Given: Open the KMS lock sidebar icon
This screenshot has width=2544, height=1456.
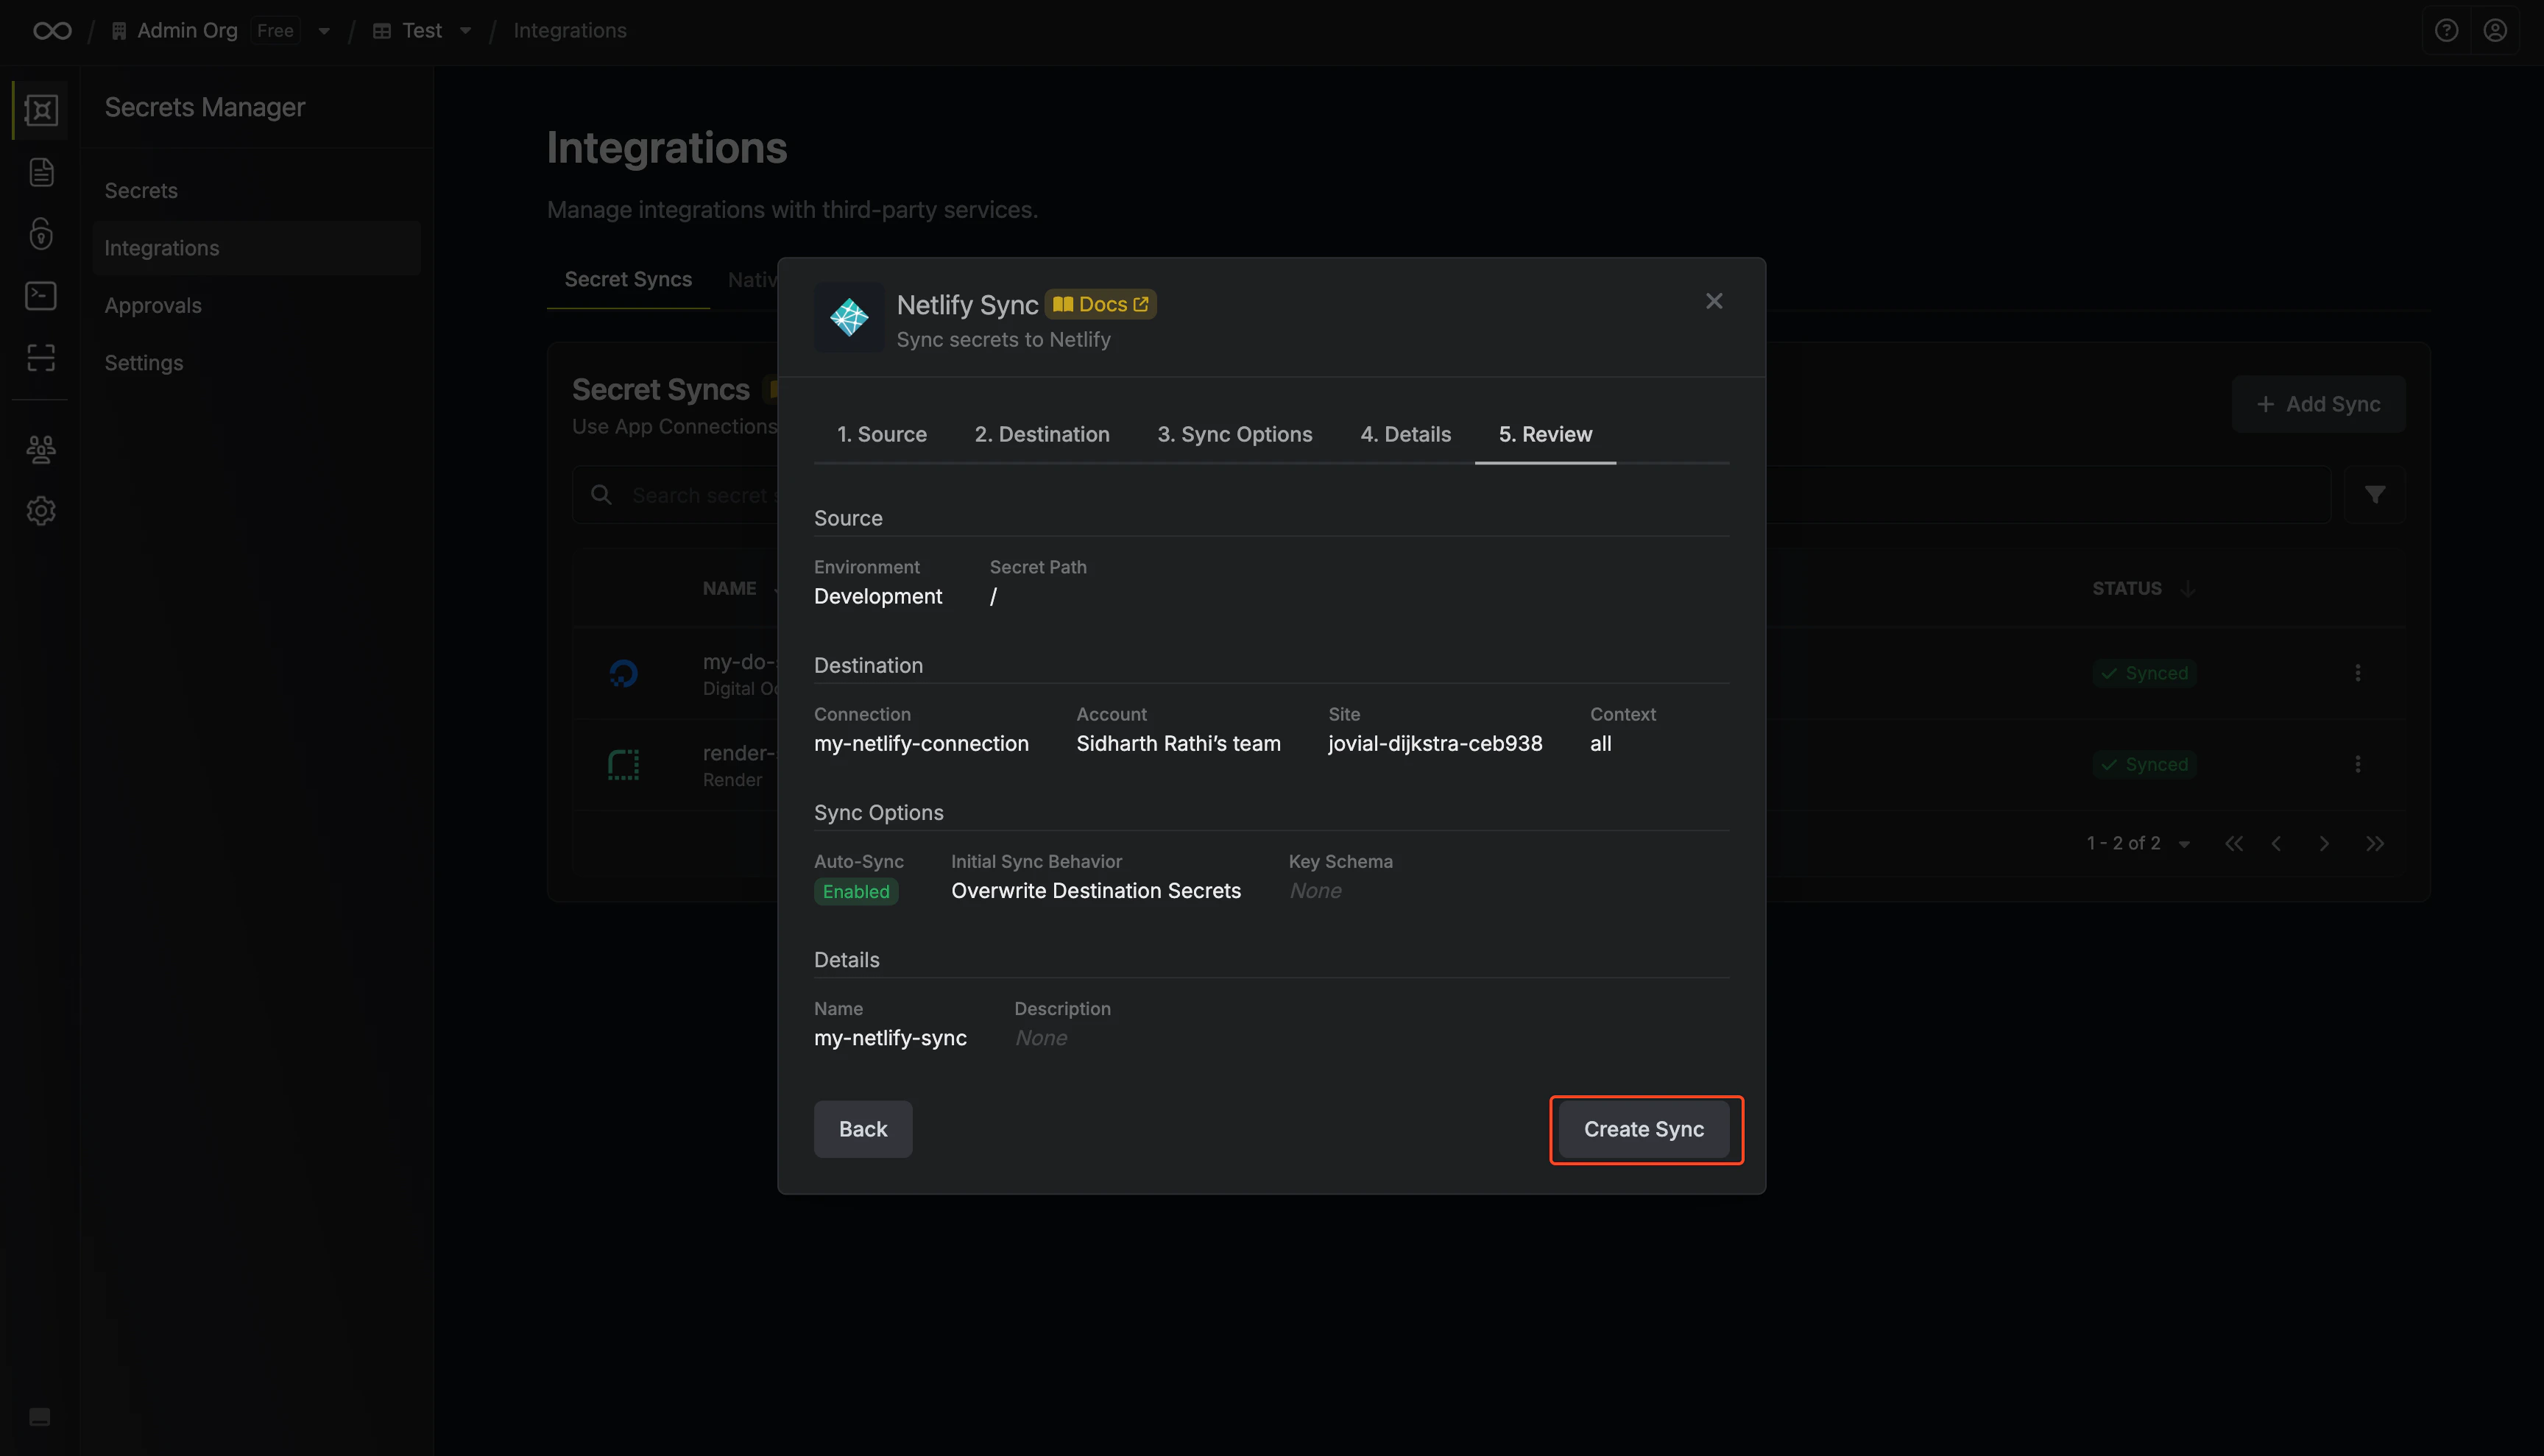Looking at the screenshot, I should (41, 234).
